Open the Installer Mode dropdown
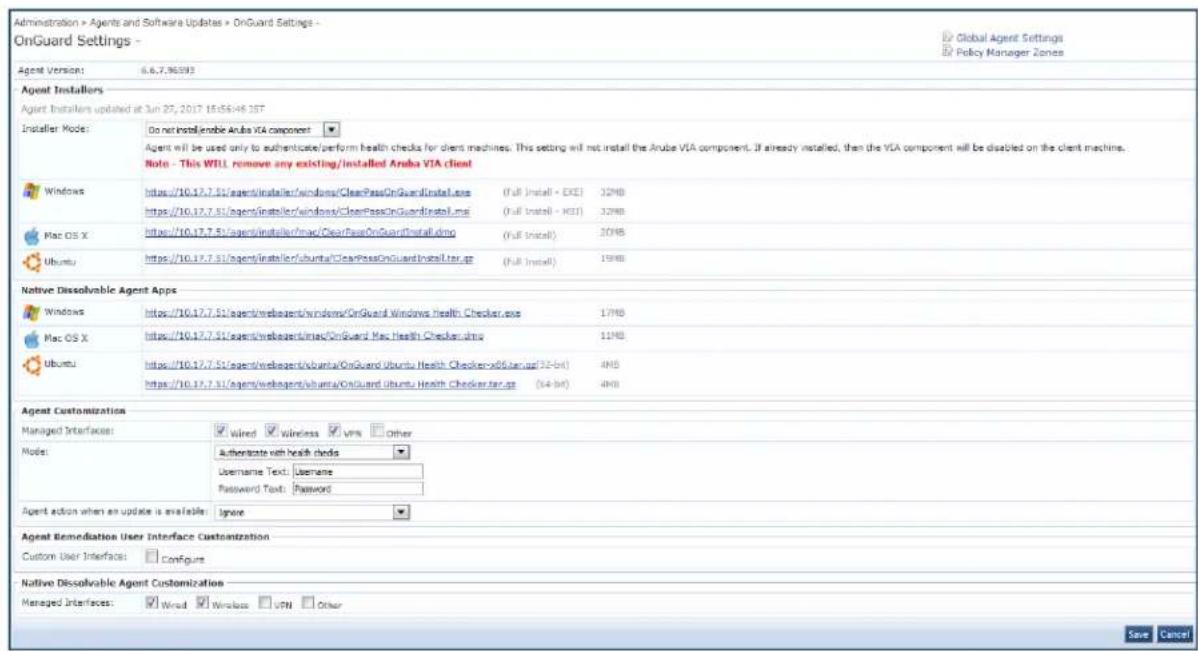Screen dimensions: 1198x651 [x=242, y=130]
